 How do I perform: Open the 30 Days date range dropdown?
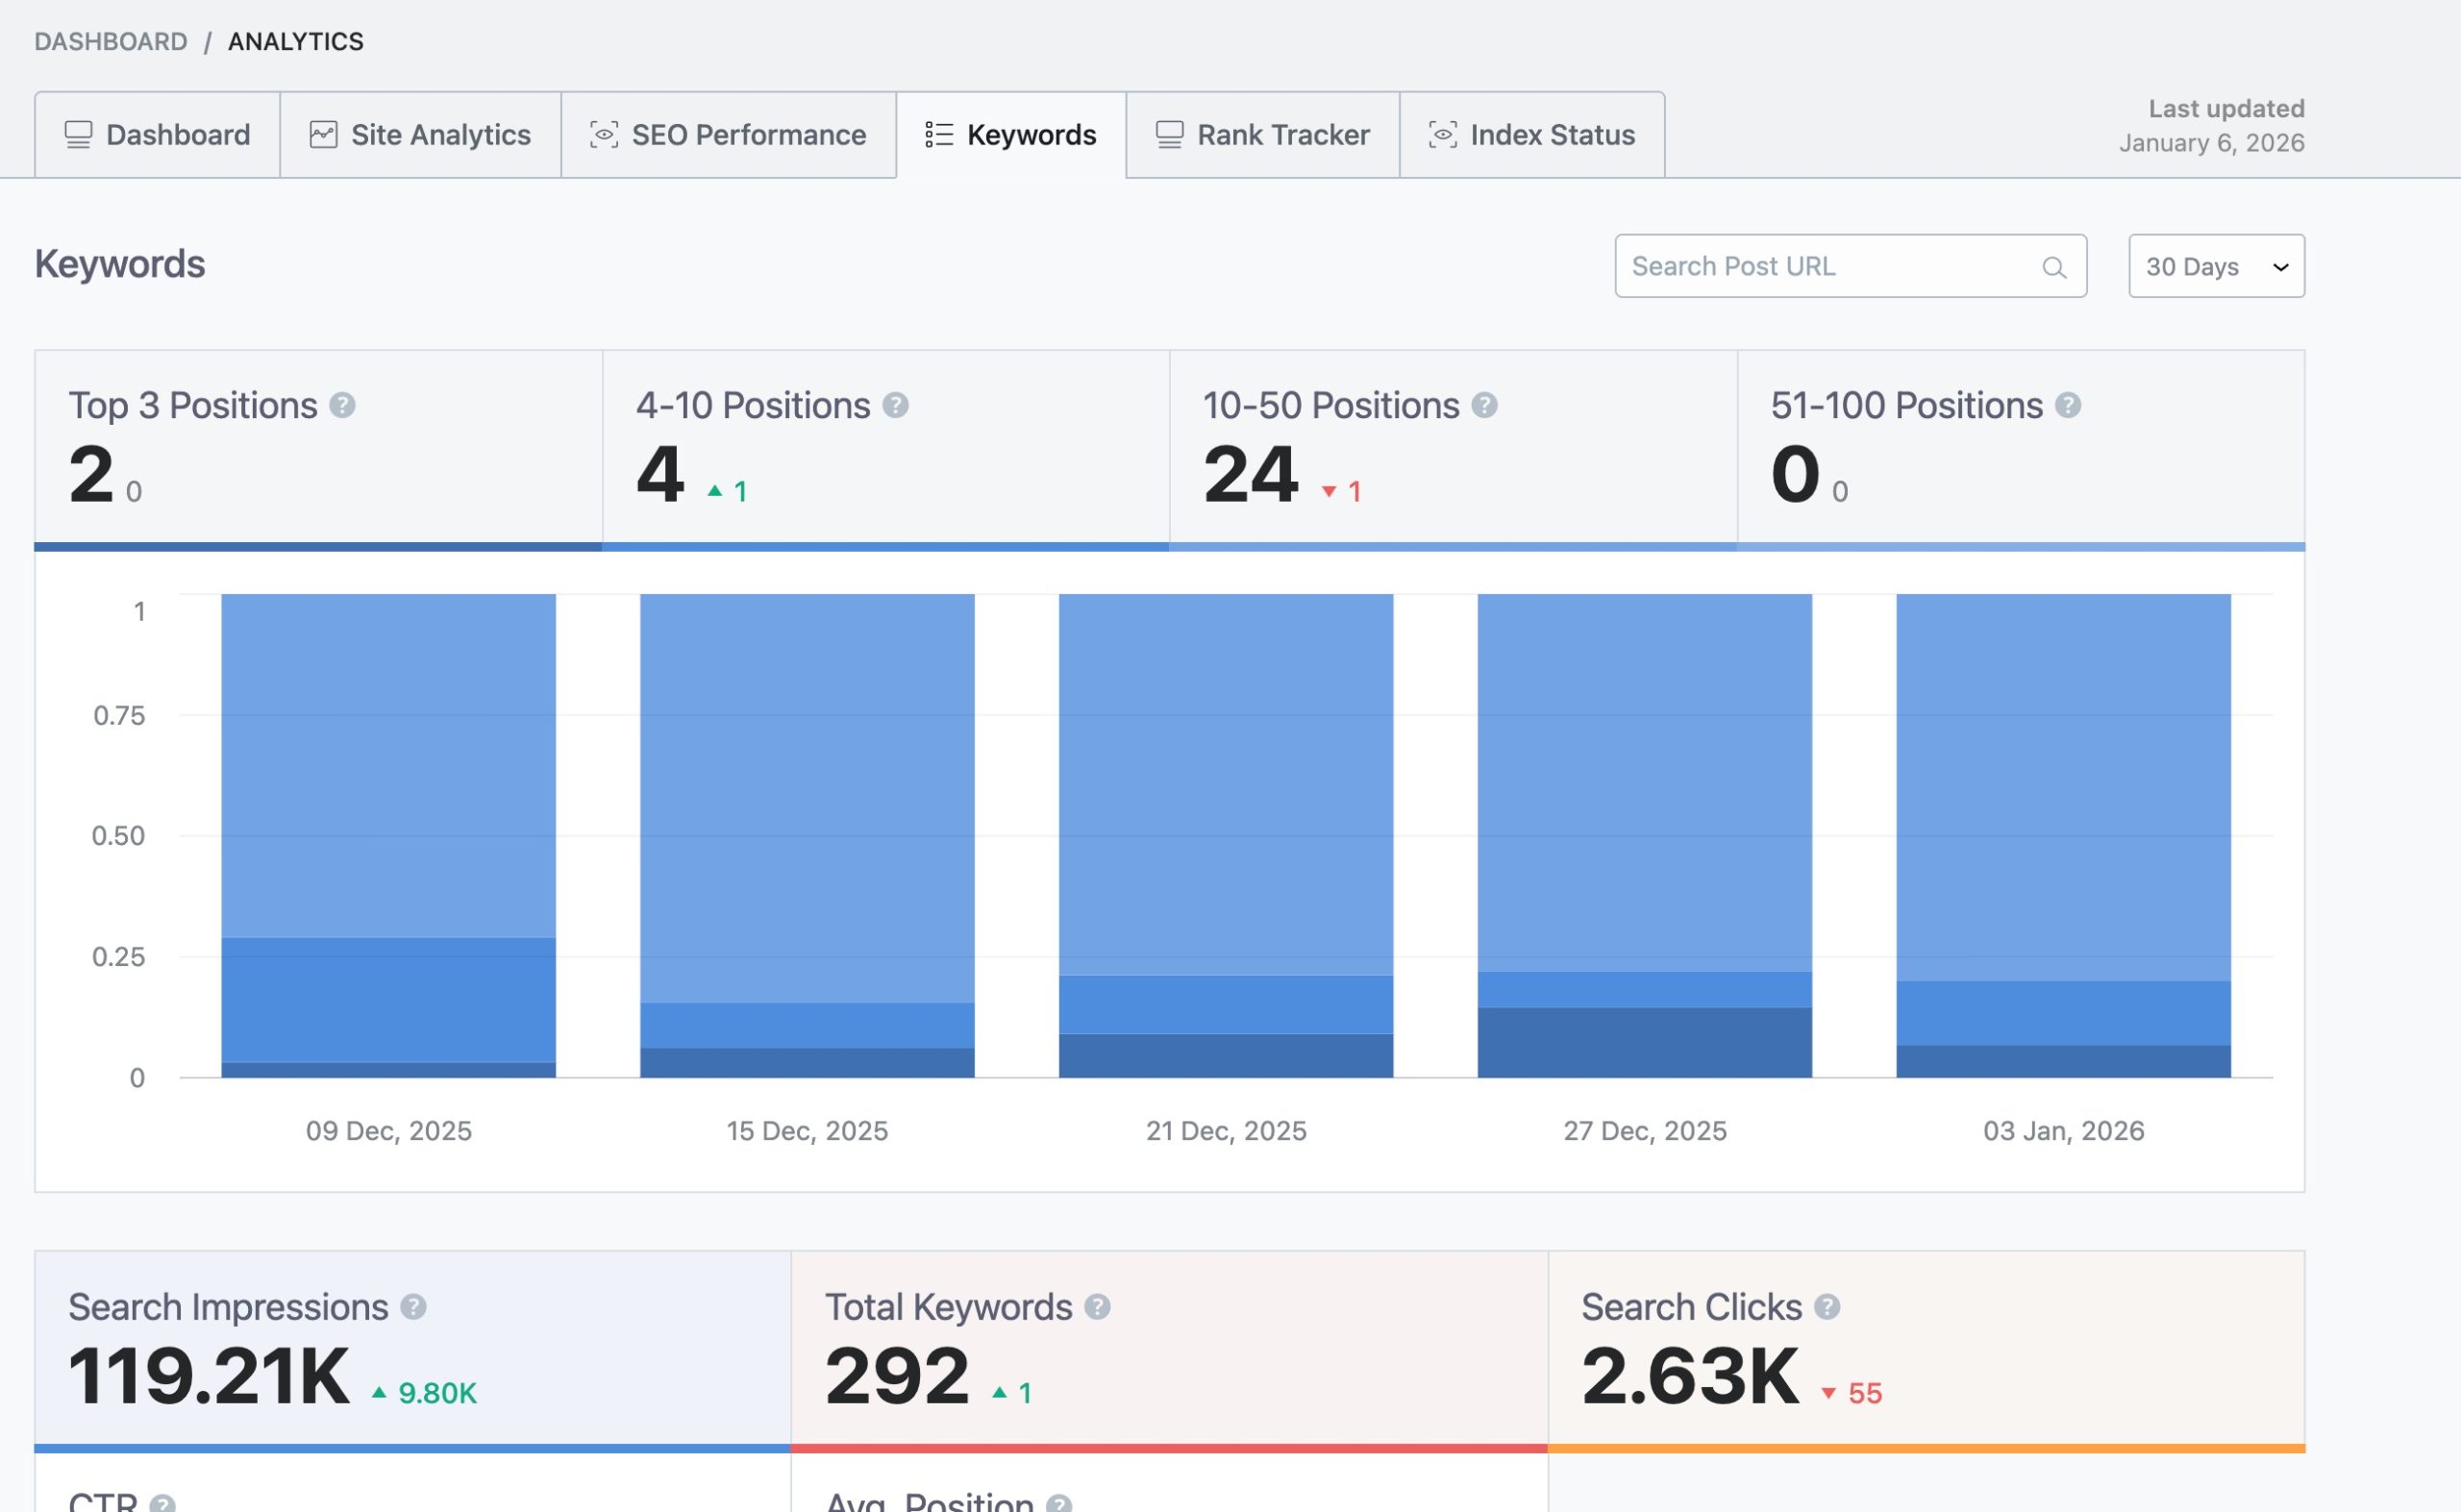coord(2215,266)
